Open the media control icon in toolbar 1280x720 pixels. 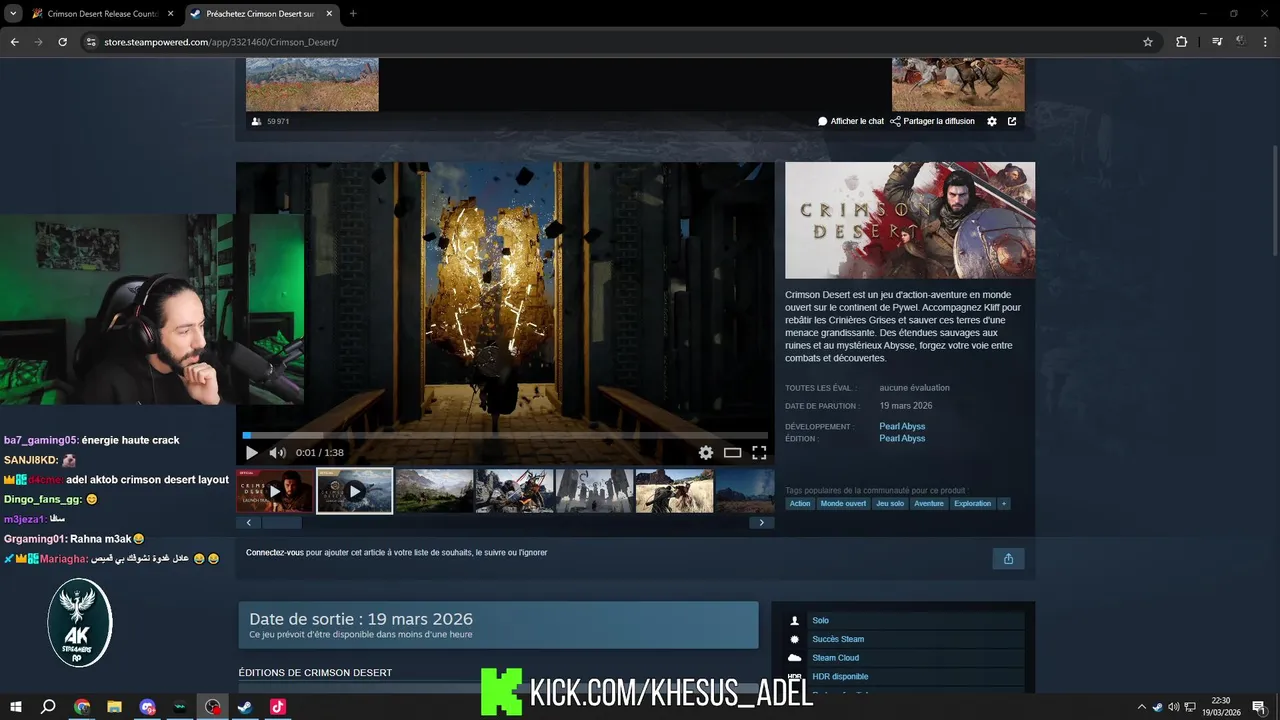1217,42
